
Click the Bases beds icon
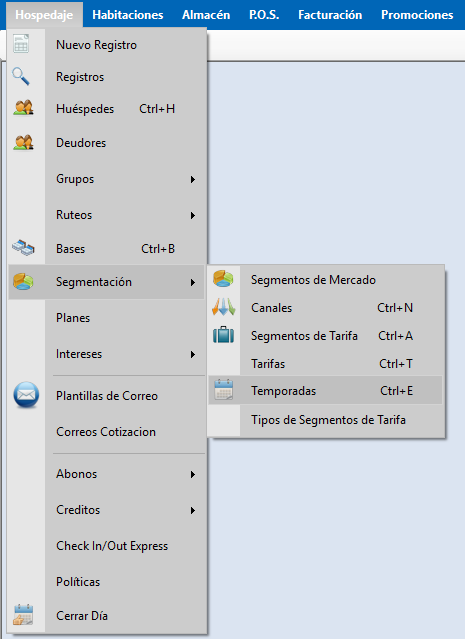point(23,248)
